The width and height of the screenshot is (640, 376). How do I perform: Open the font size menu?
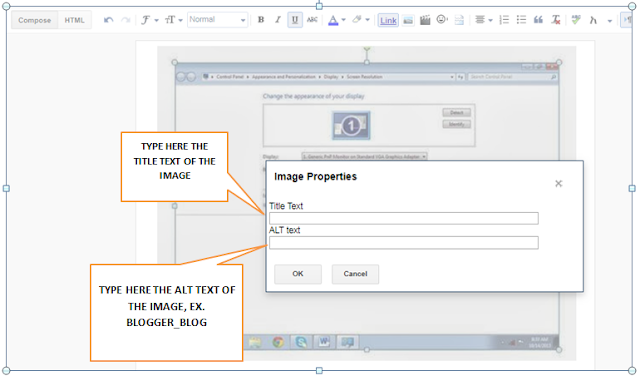click(173, 20)
